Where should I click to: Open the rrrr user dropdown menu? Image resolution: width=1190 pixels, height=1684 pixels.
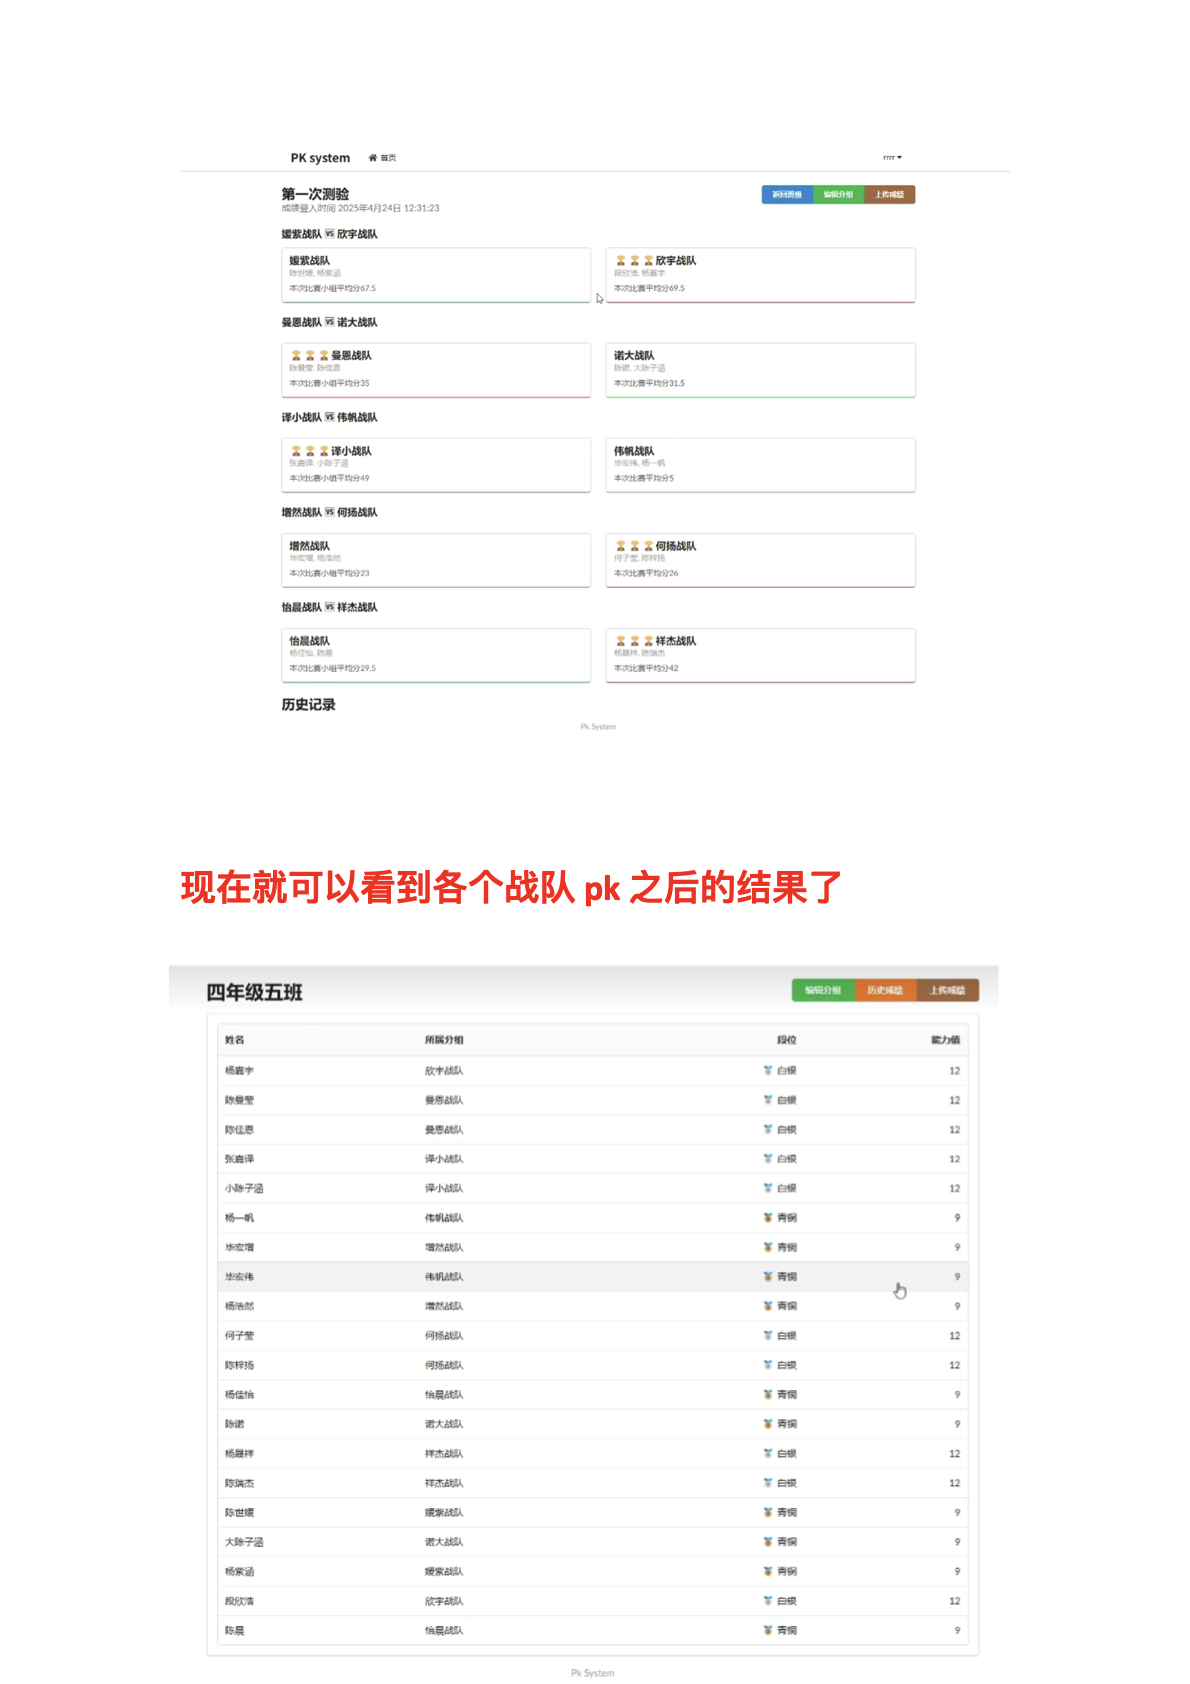[892, 158]
